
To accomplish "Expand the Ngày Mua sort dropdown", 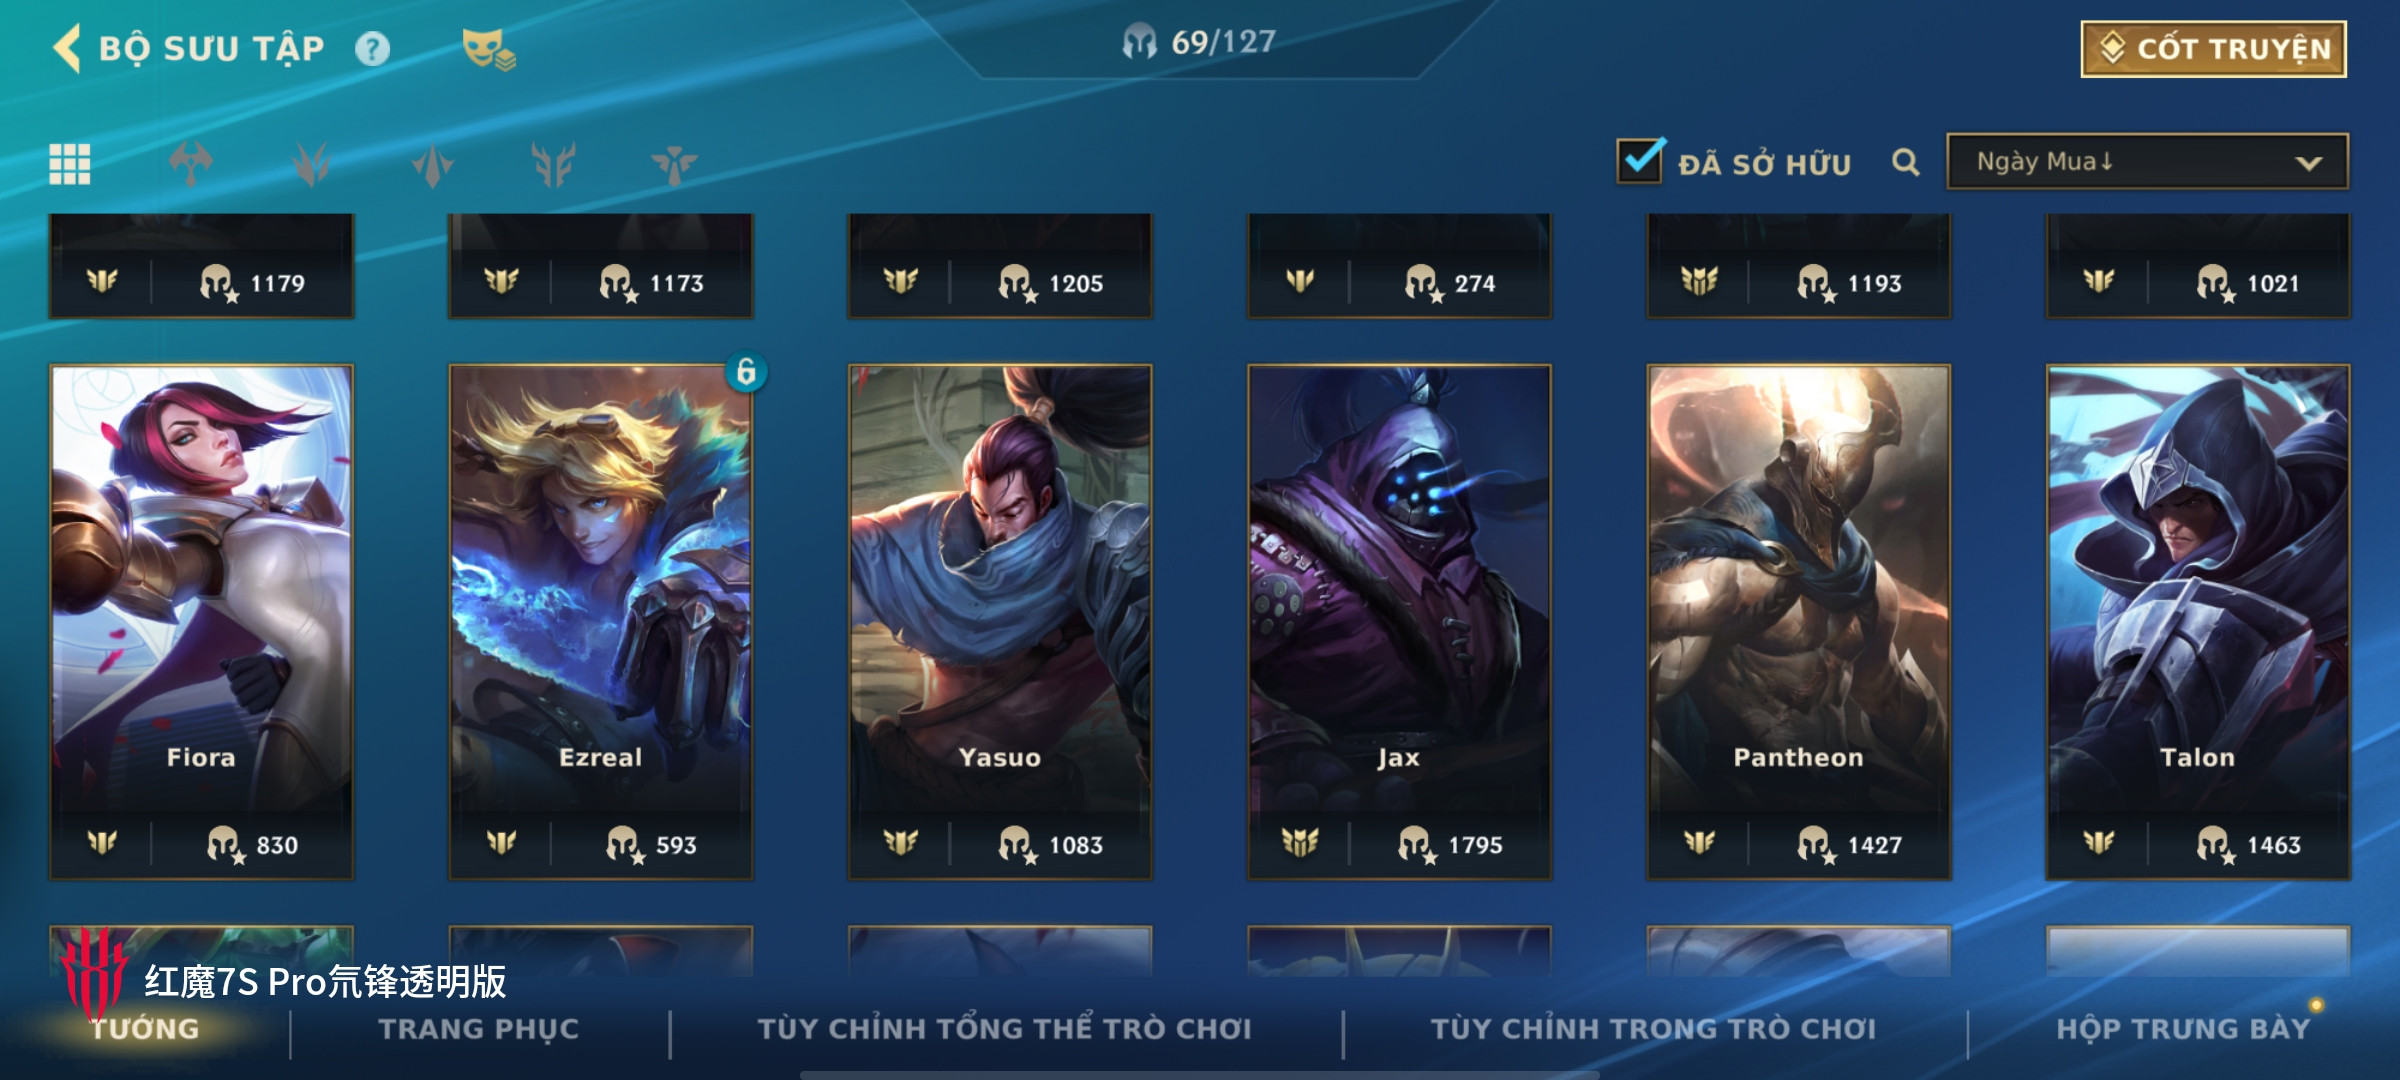I will coord(2147,162).
